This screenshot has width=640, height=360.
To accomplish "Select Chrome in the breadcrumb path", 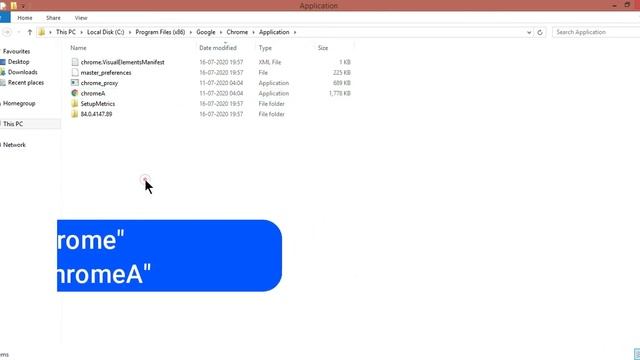I will coord(237,32).
